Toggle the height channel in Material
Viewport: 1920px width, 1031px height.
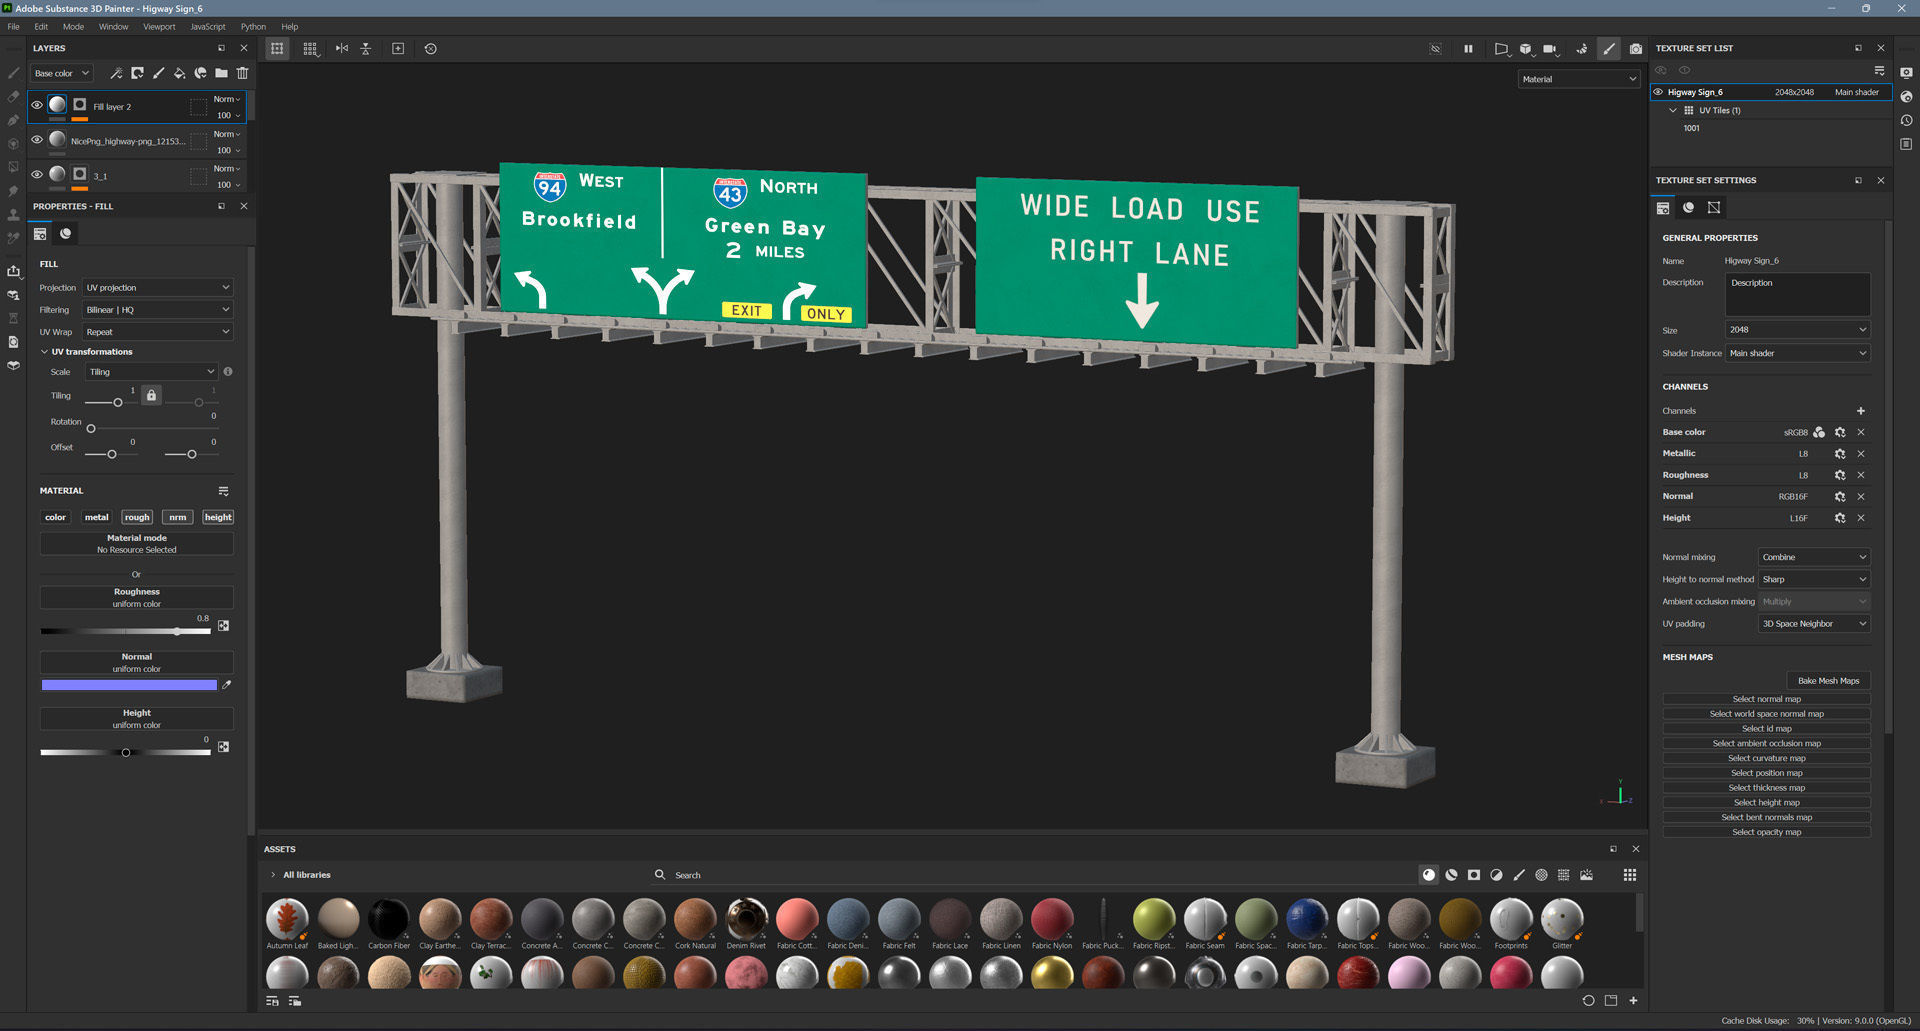pyautogui.click(x=218, y=517)
